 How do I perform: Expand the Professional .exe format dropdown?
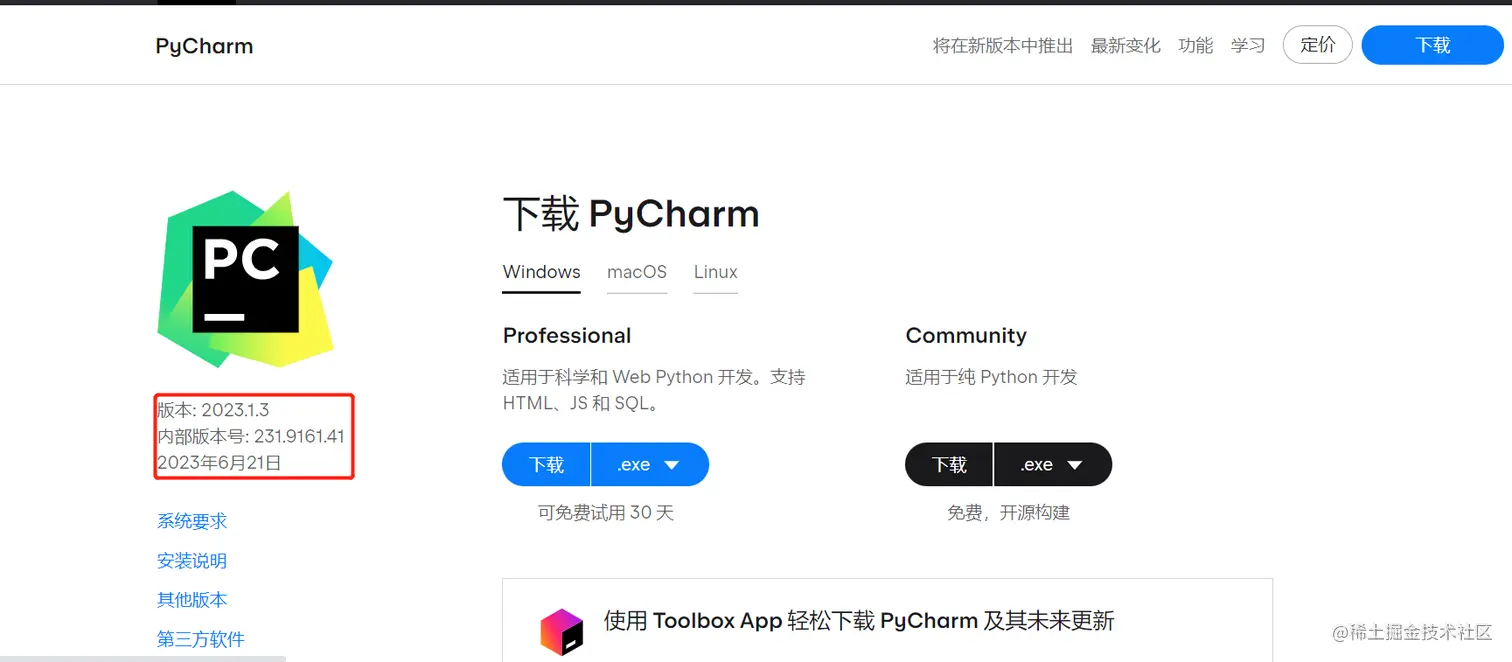[650, 465]
